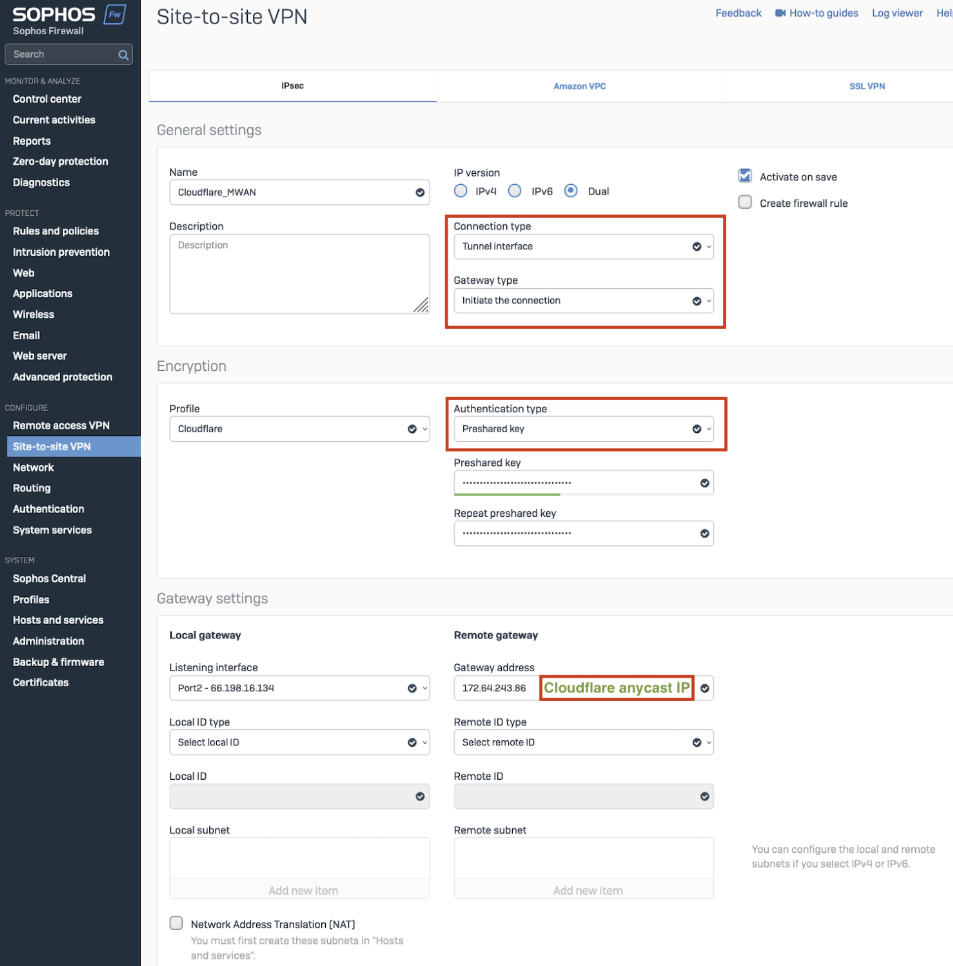This screenshot has width=953, height=966.
Task: Open the Log viewer link
Action: point(897,13)
